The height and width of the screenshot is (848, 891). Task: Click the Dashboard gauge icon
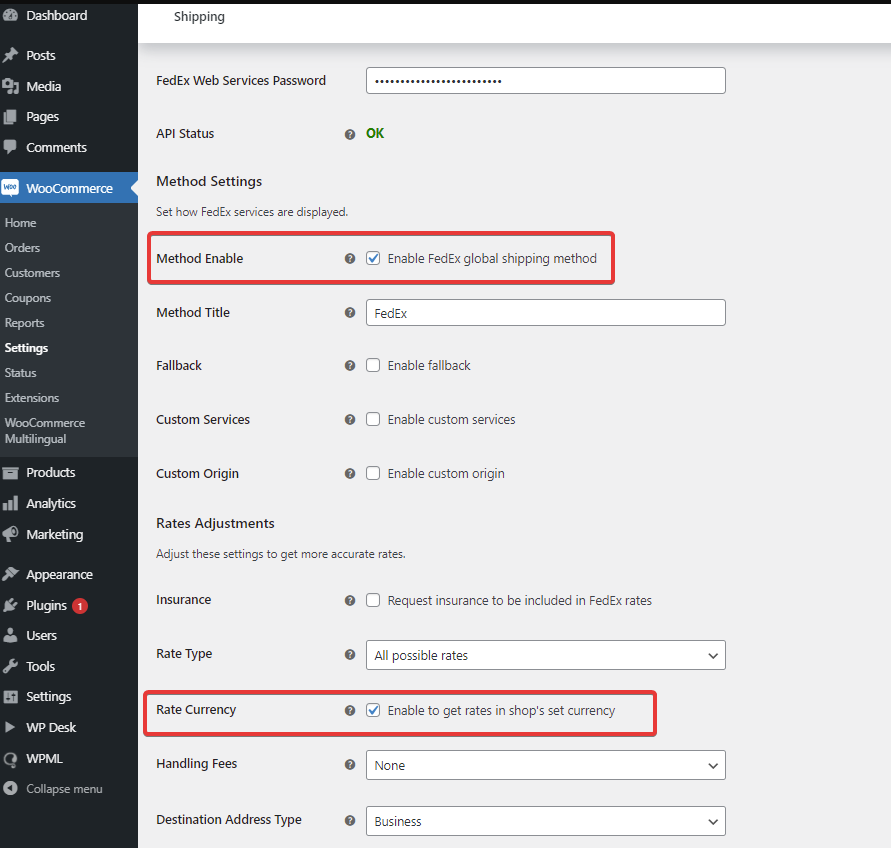coord(10,15)
